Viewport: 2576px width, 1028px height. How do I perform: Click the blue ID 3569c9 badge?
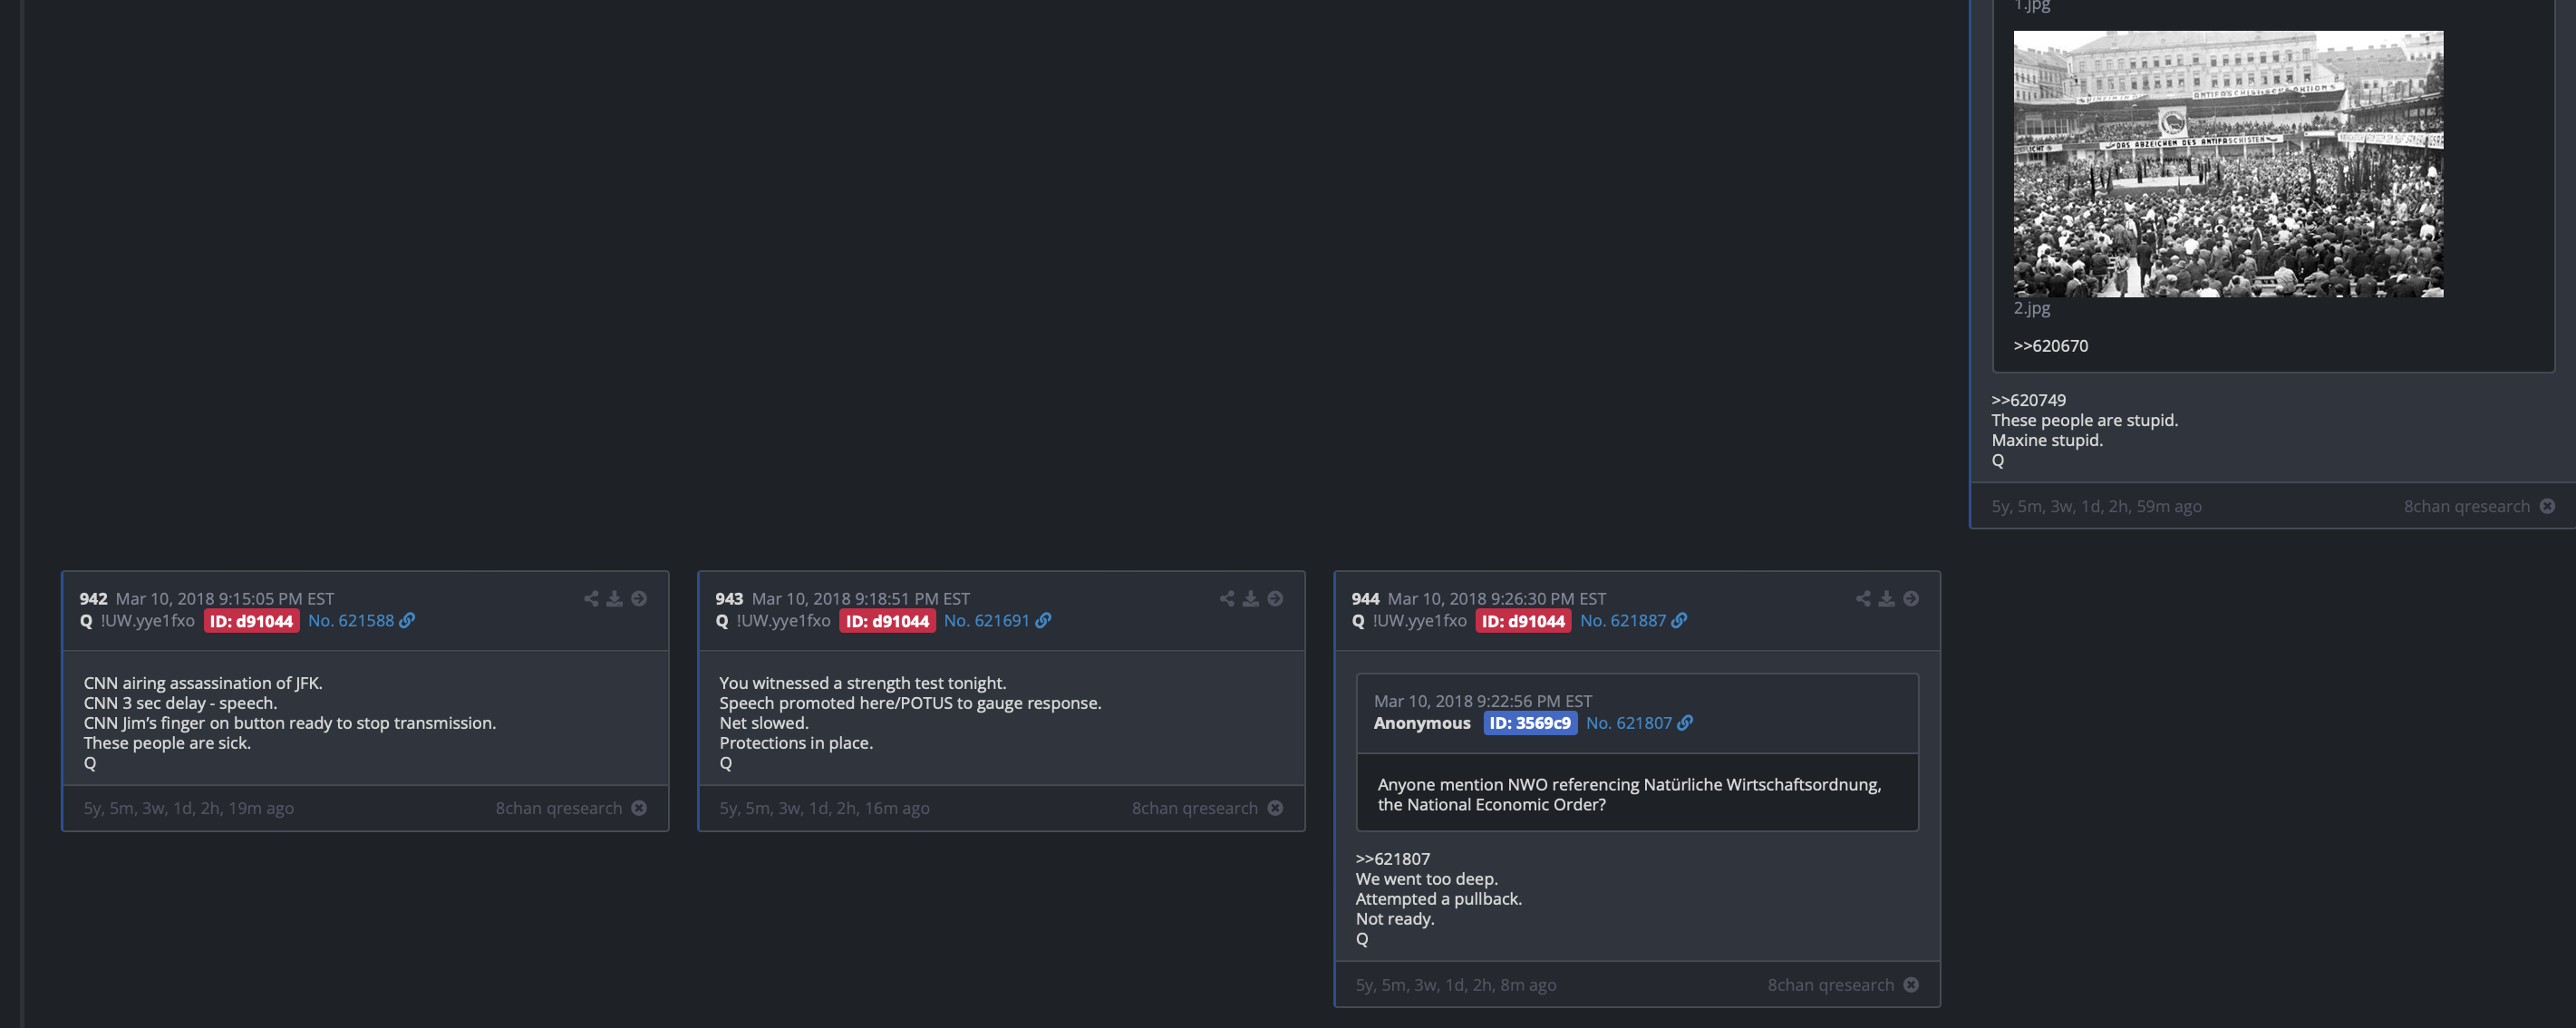pos(1530,722)
